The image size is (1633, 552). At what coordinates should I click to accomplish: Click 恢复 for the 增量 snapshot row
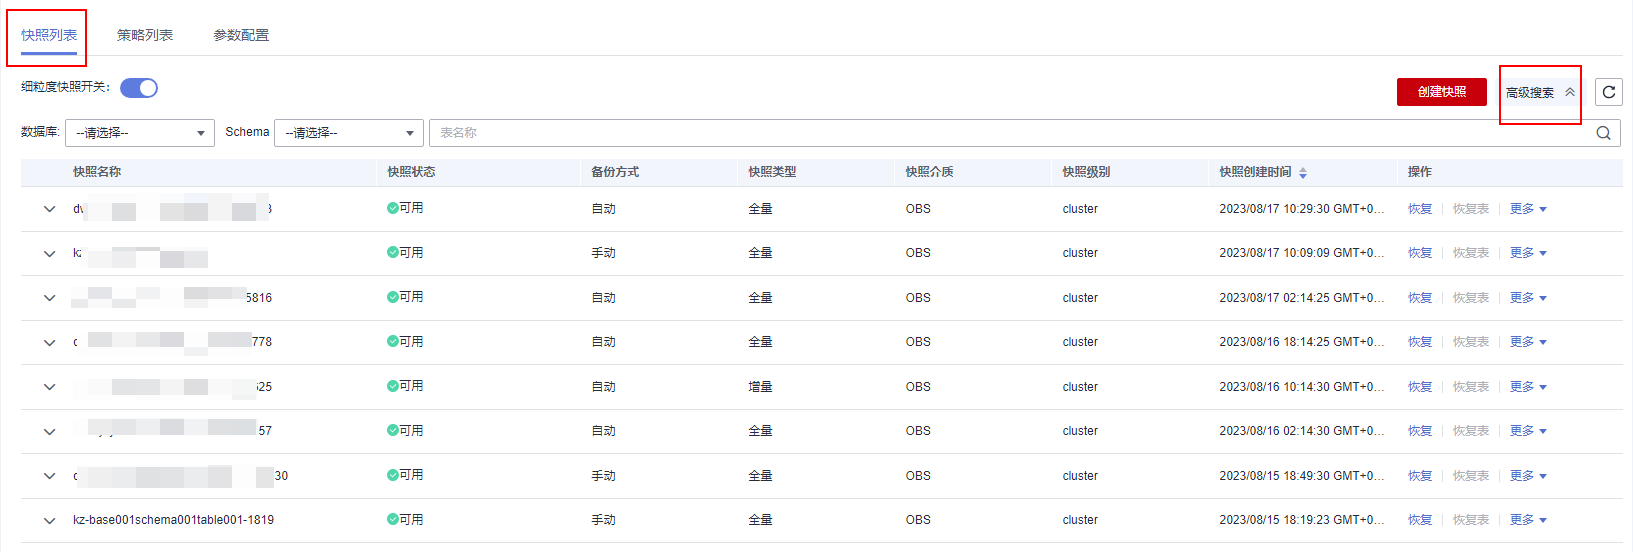(1420, 387)
